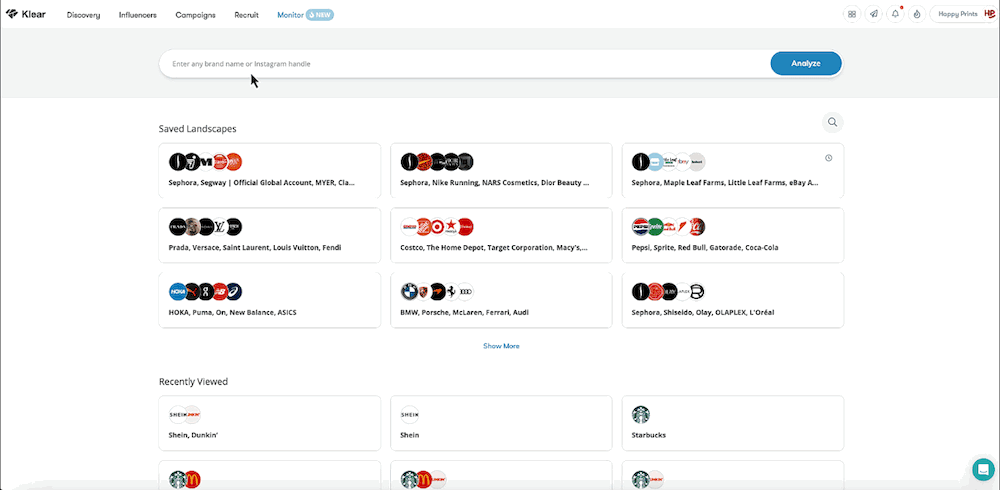1000x490 pixels.
Task: Click the New Balance logo icon
Action: coord(220,292)
